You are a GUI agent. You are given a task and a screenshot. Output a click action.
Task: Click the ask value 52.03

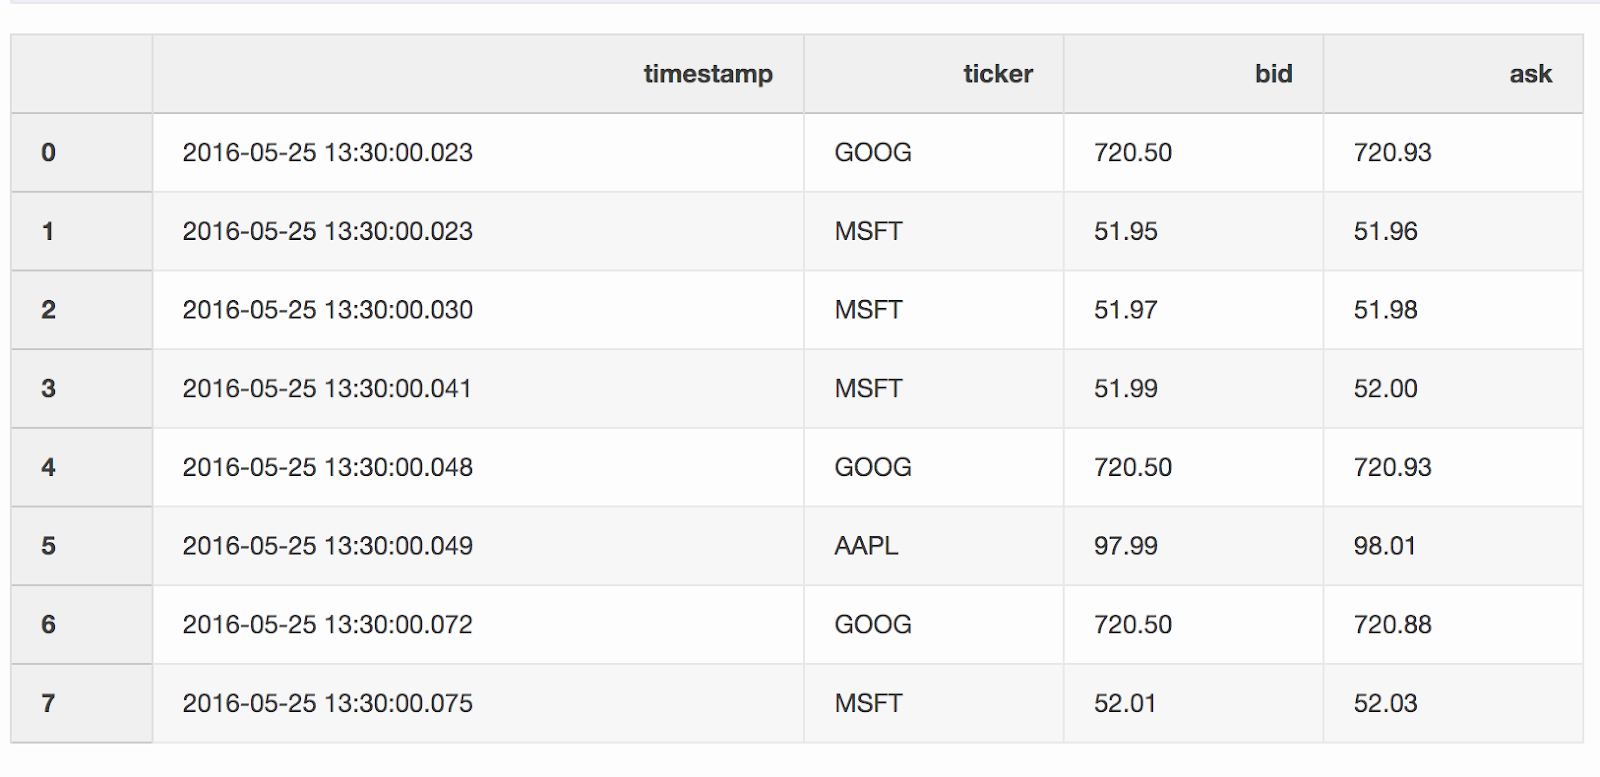pyautogui.click(x=1385, y=704)
